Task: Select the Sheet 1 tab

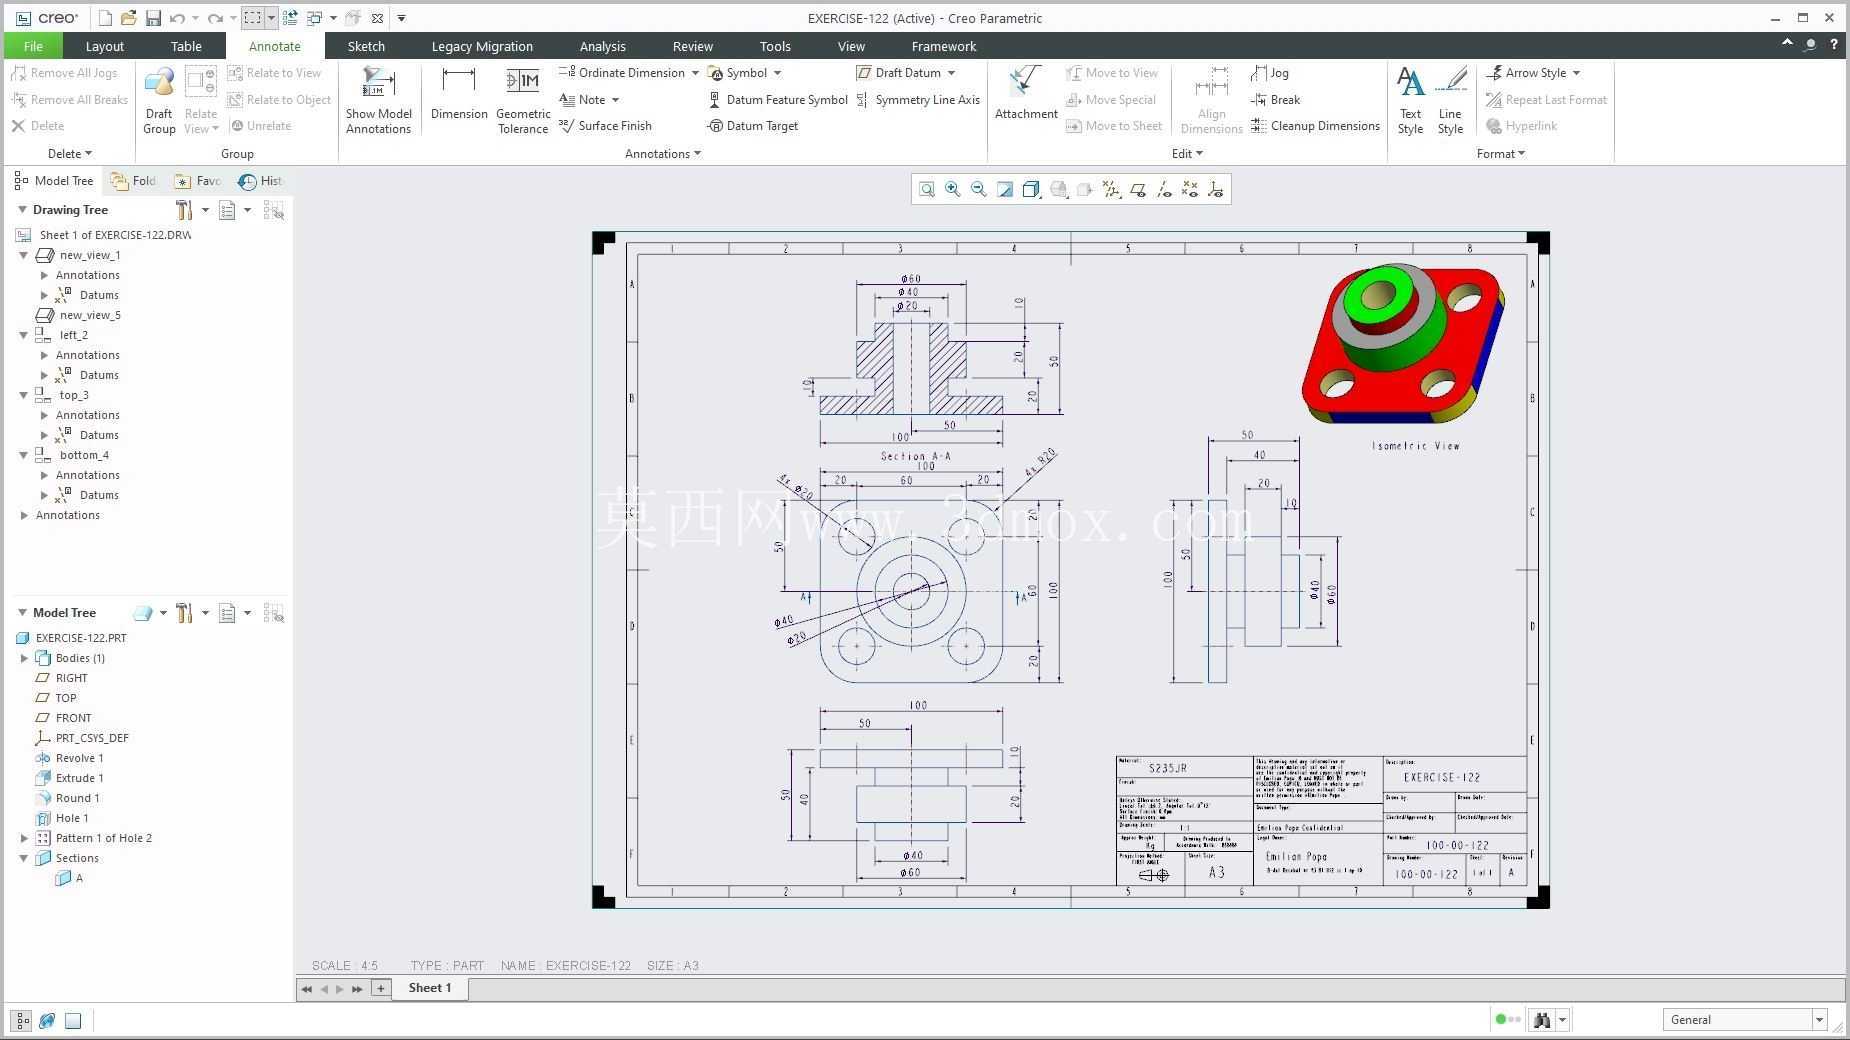Action: pyautogui.click(x=430, y=988)
